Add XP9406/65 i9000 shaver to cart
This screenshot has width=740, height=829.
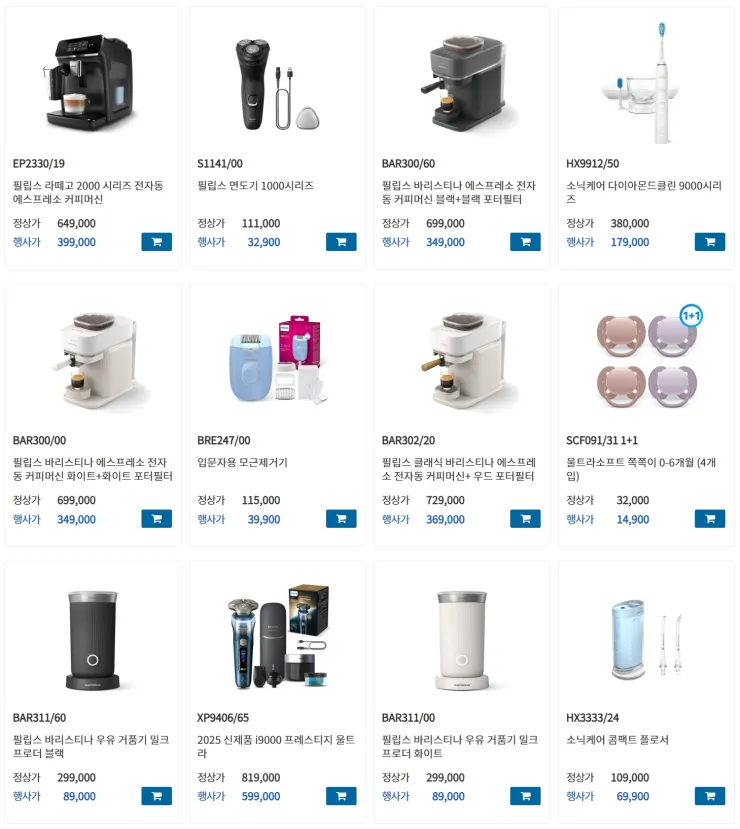tap(341, 796)
